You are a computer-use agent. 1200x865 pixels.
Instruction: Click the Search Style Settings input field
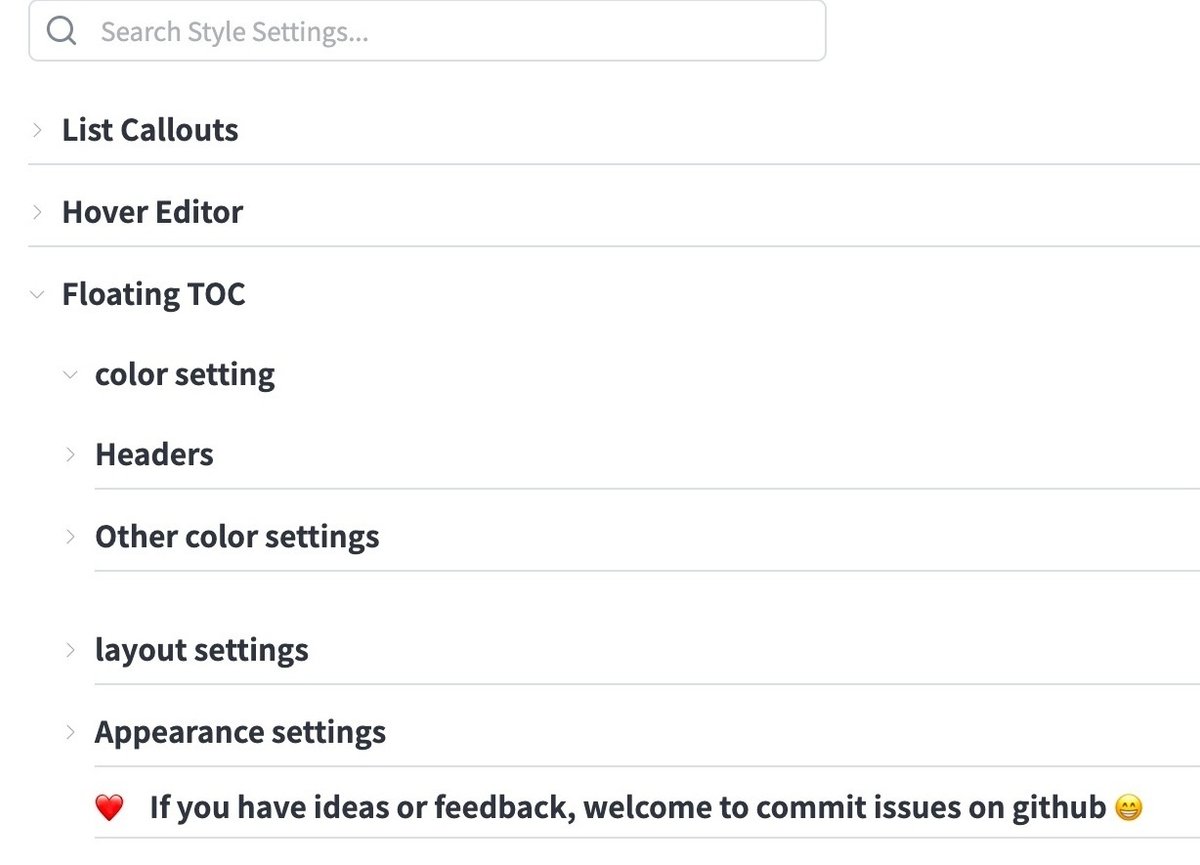(x=450, y=32)
